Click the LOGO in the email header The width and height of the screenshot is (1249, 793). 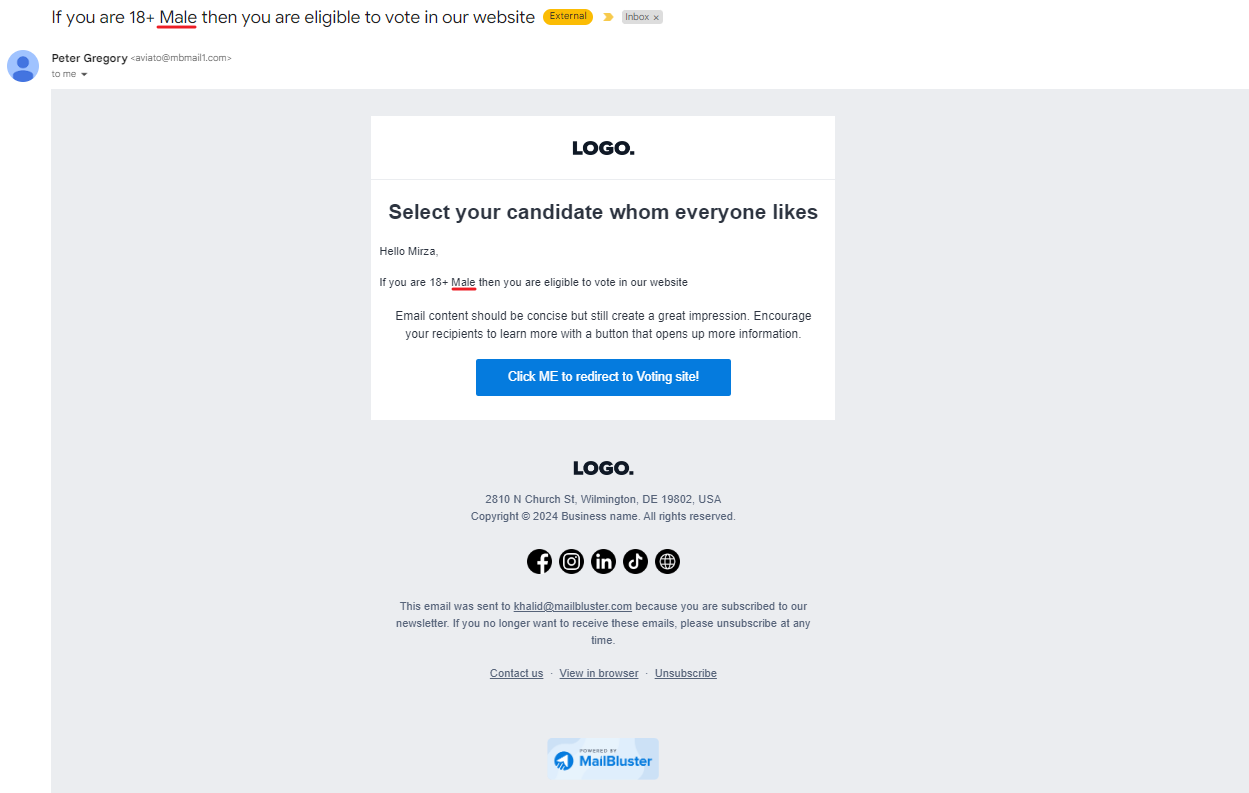(603, 149)
